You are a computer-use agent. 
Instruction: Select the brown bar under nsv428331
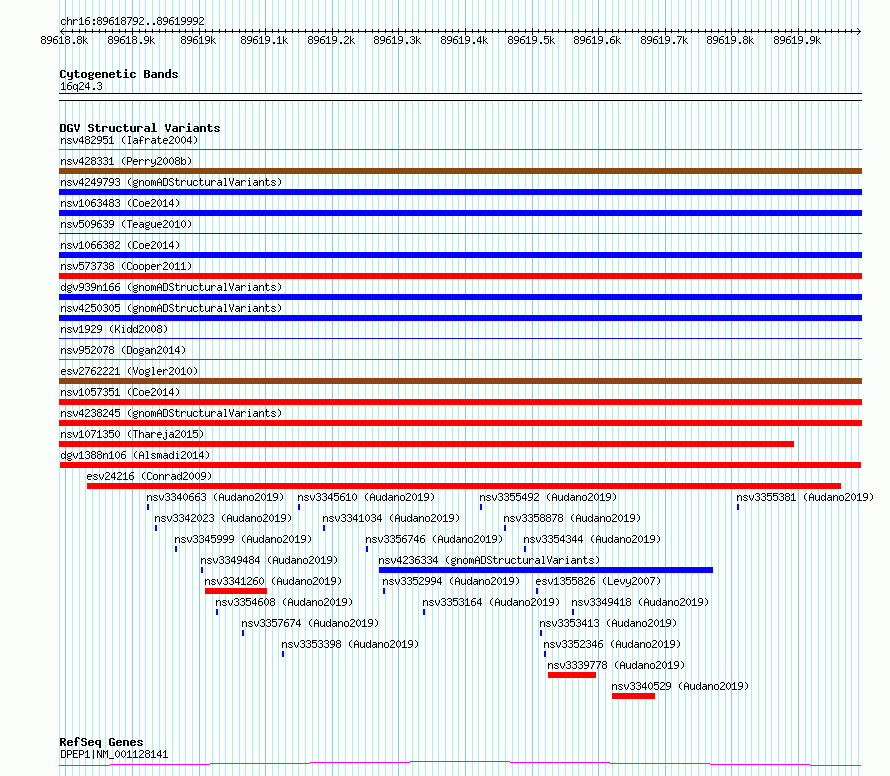click(460, 171)
